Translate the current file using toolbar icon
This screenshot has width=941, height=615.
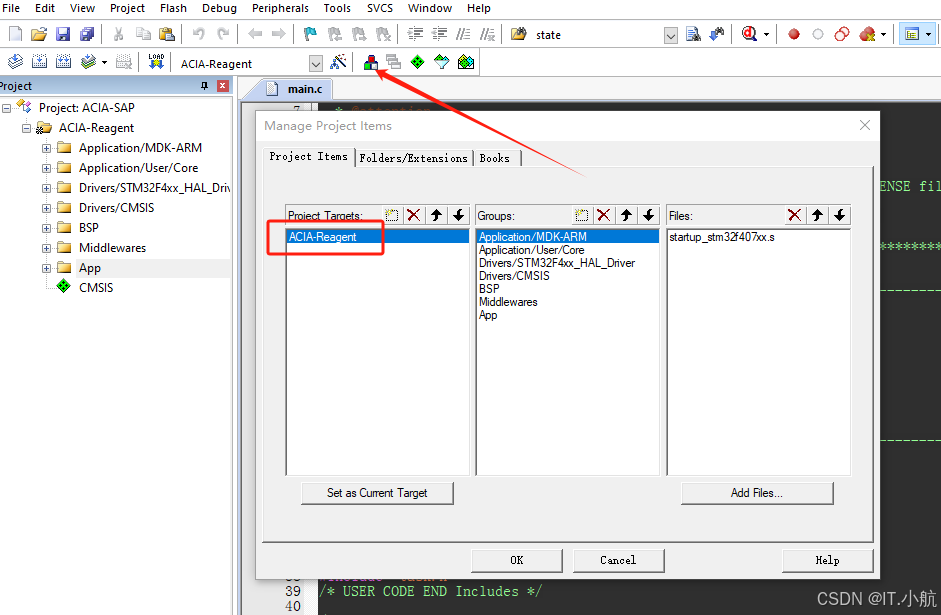(x=16, y=62)
